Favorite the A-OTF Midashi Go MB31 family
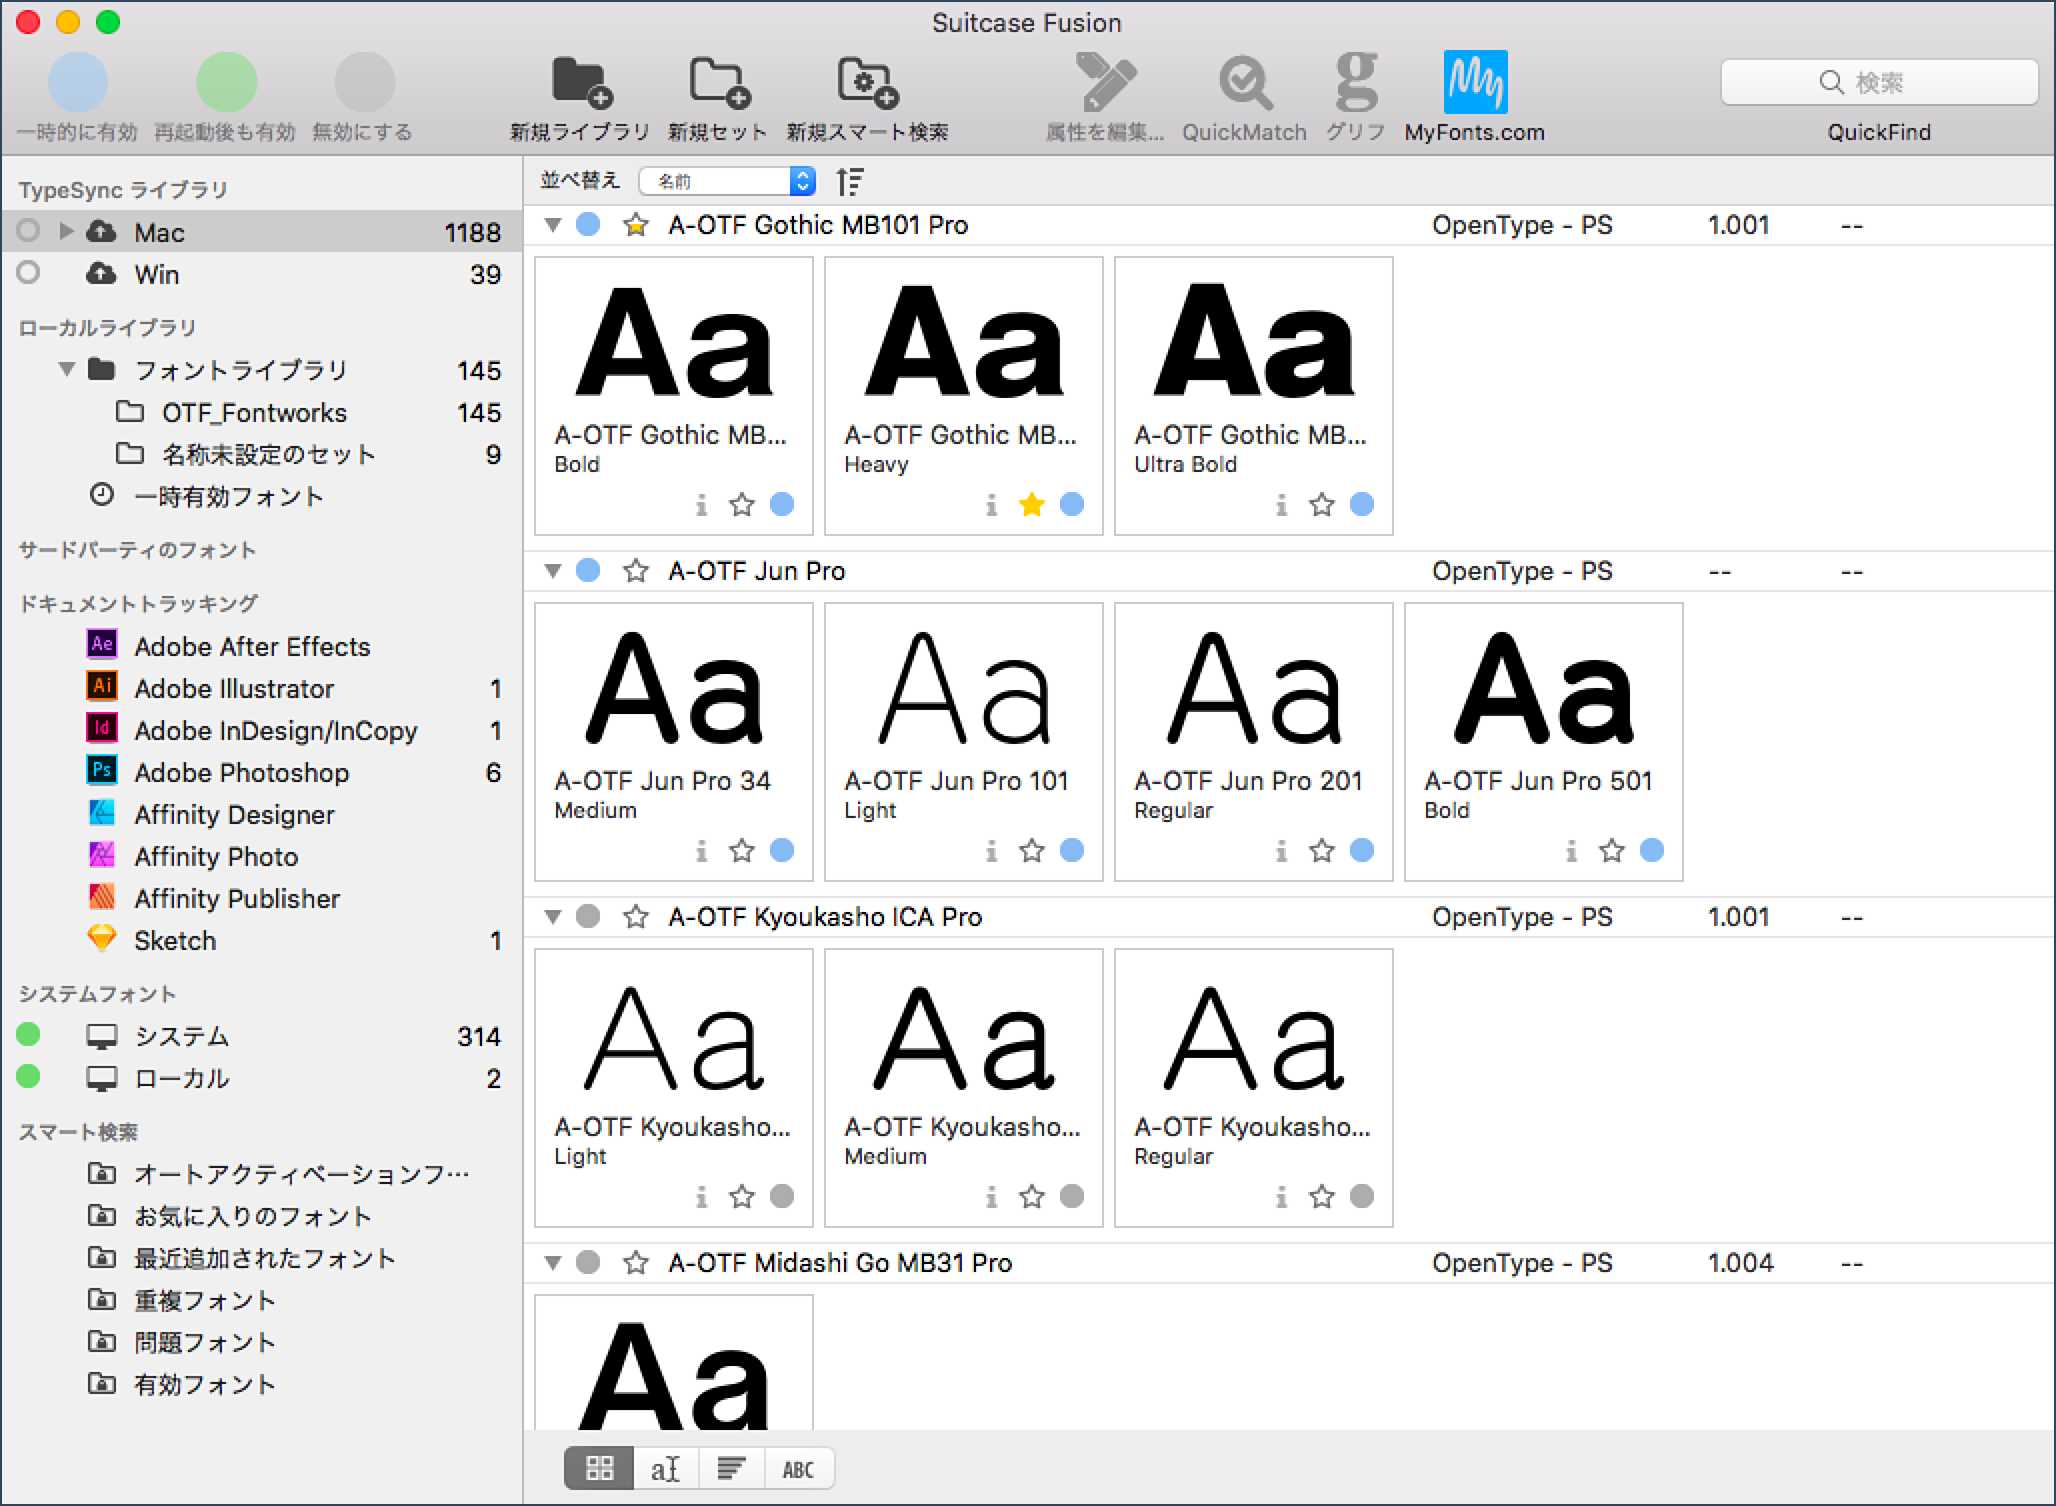This screenshot has height=1506, width=2056. (636, 1263)
